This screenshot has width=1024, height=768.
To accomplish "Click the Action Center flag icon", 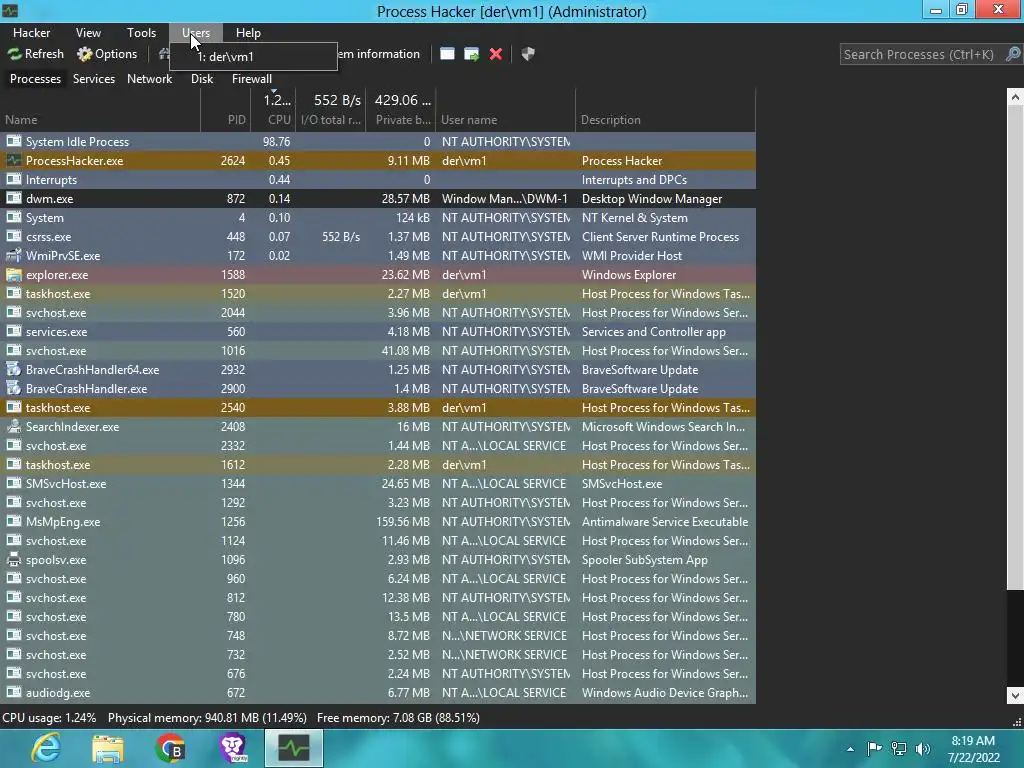I will 874,749.
